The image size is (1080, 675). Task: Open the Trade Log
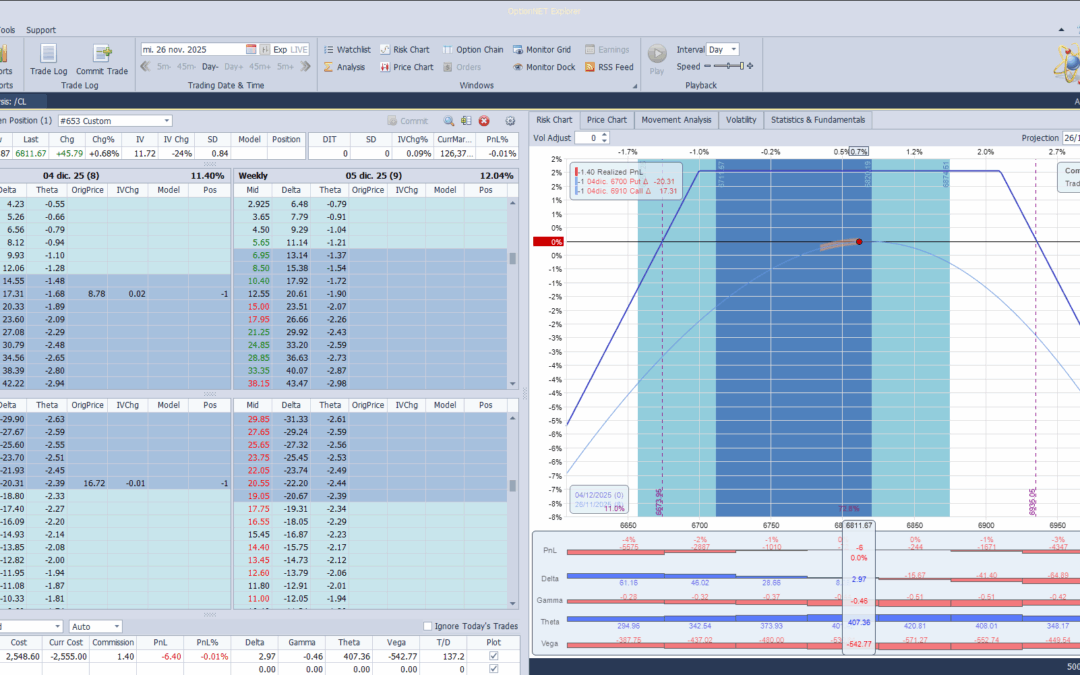48,59
